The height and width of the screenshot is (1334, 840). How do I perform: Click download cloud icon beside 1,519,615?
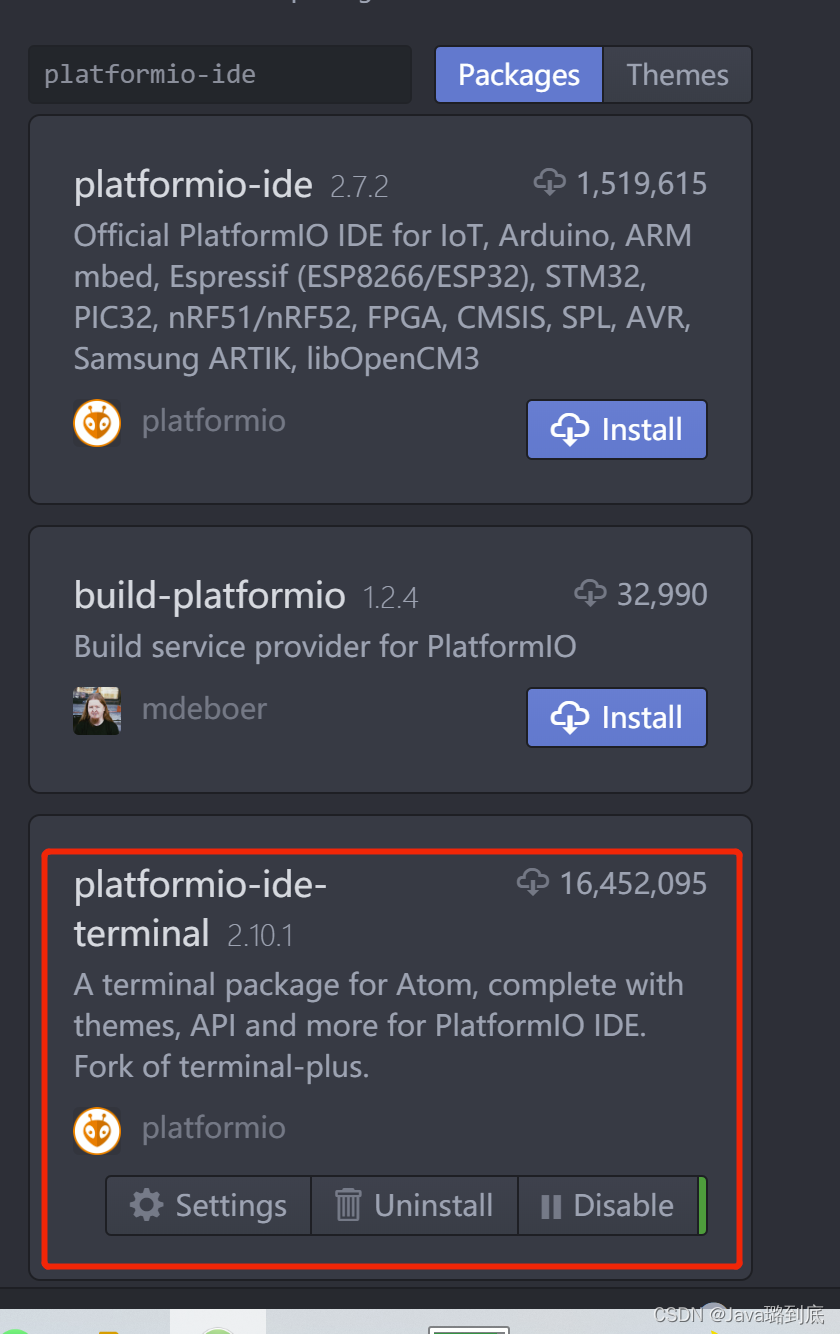550,183
